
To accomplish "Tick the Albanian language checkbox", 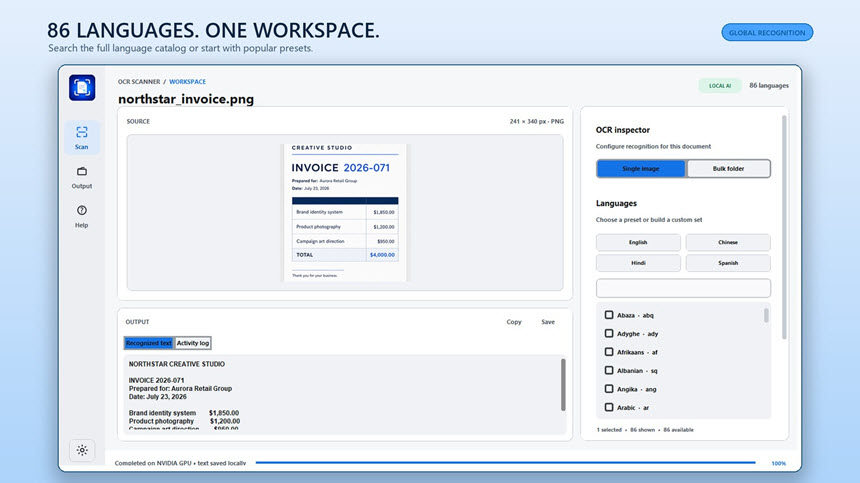I will [609, 371].
